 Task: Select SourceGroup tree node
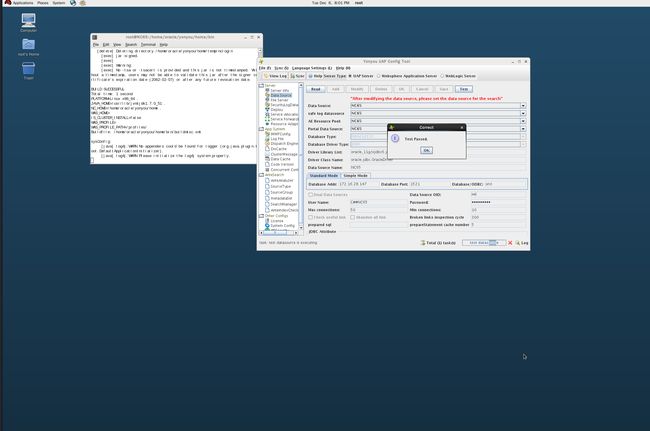pos(281,192)
